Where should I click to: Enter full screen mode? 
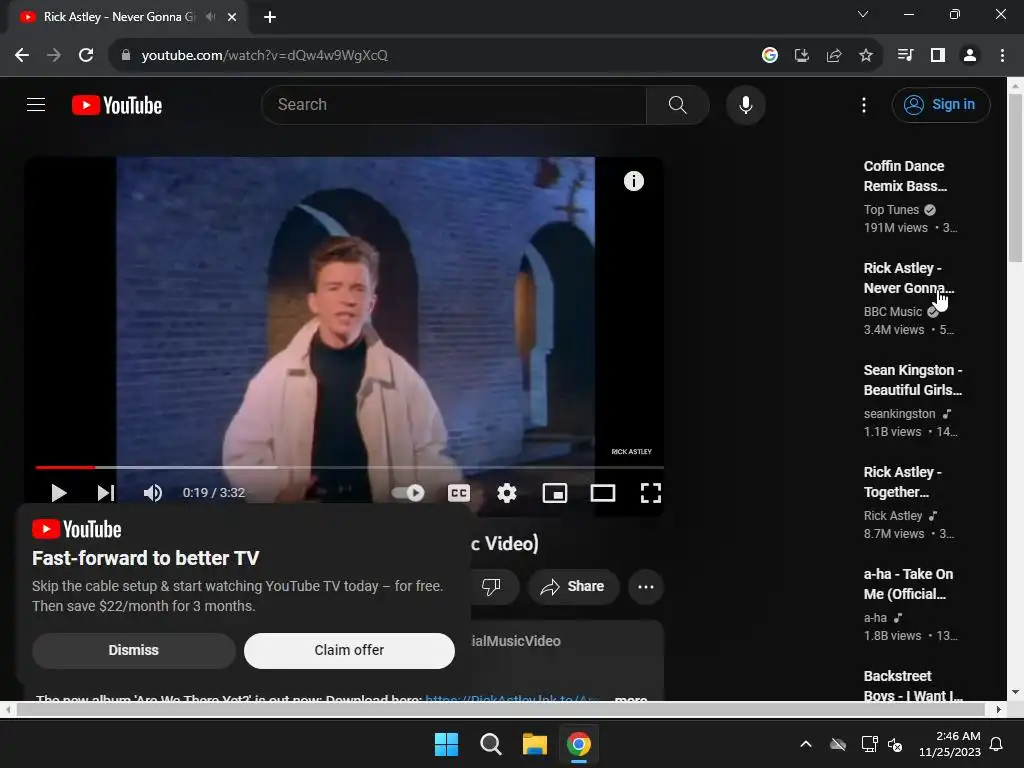pyautogui.click(x=650, y=493)
